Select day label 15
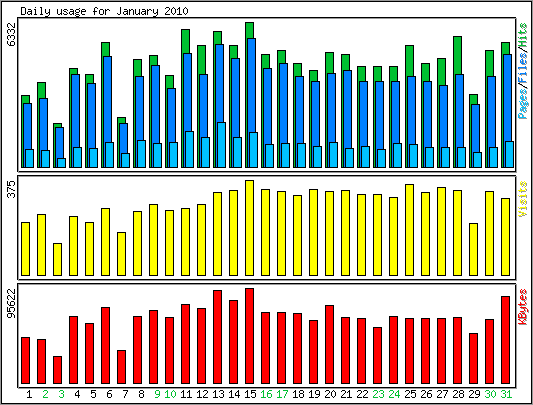The width and height of the screenshot is (533, 405). (250, 394)
